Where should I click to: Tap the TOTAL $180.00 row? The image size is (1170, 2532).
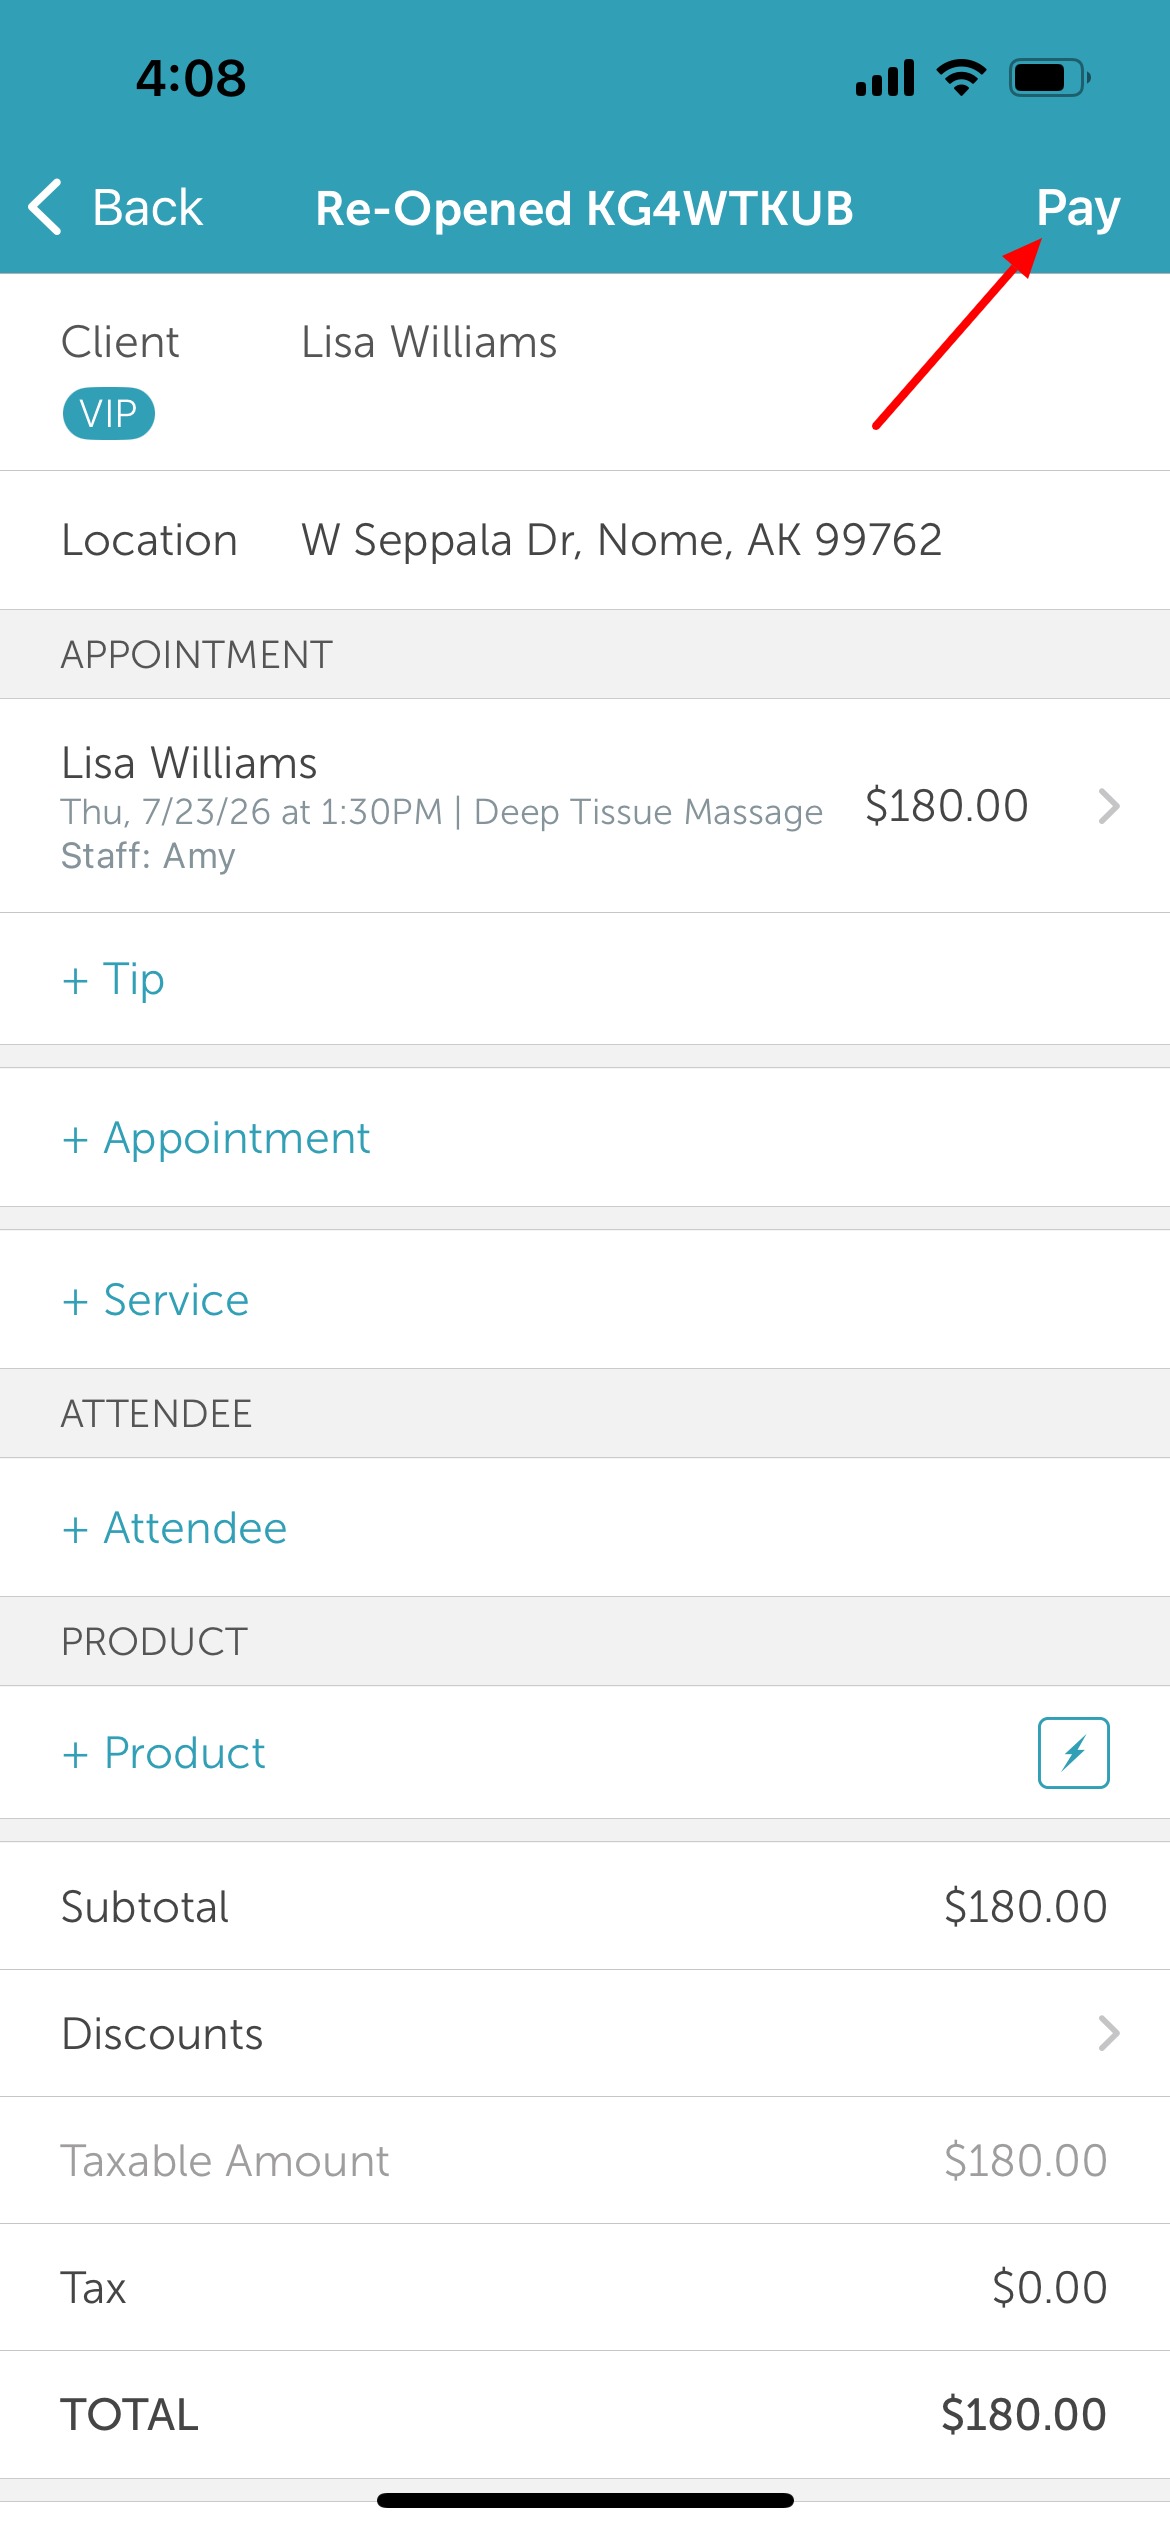pos(585,2414)
